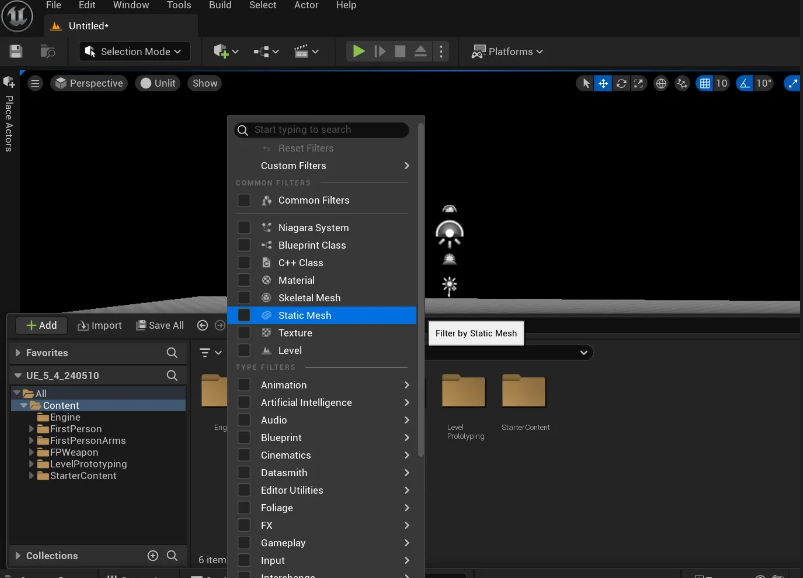Toggle rotation snapping angle icon
Viewport: 803px width, 578px height.
click(744, 83)
